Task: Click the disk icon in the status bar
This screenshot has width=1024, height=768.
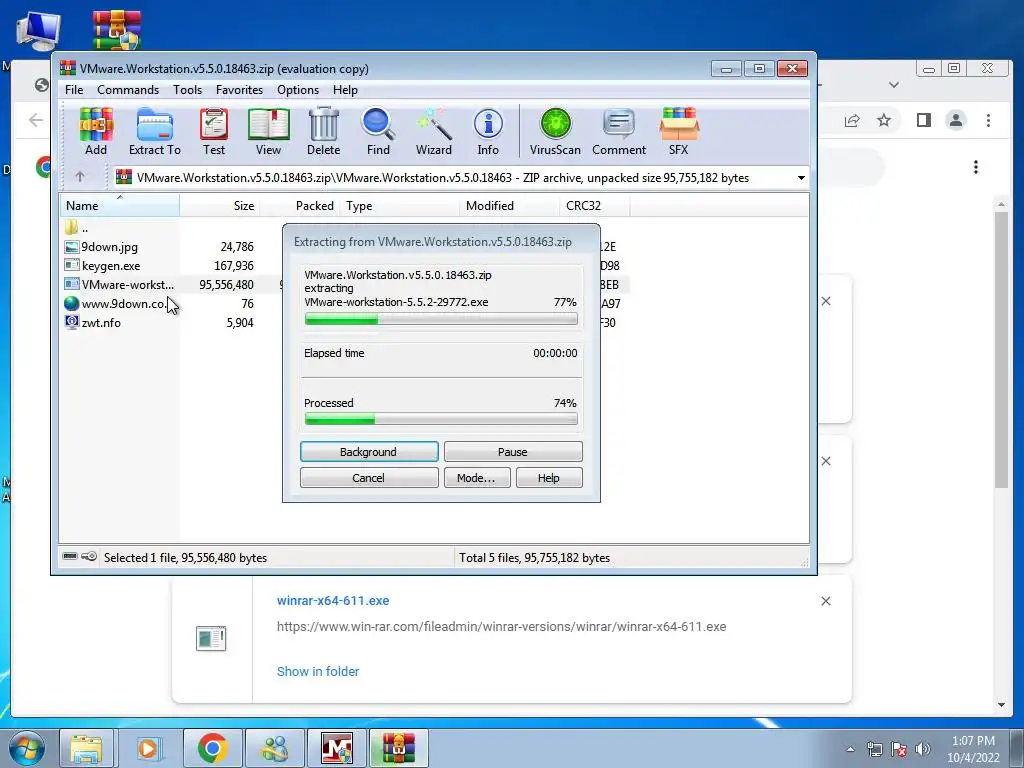Action: coord(70,556)
